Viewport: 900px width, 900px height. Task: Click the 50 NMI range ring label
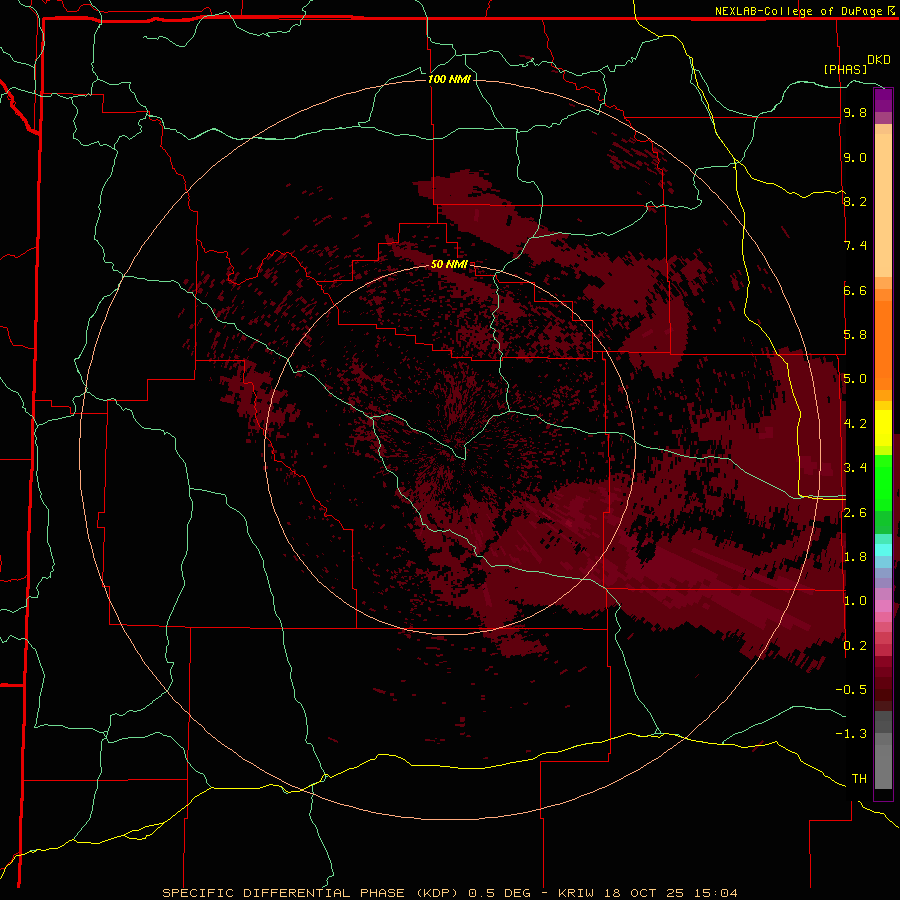tap(449, 264)
